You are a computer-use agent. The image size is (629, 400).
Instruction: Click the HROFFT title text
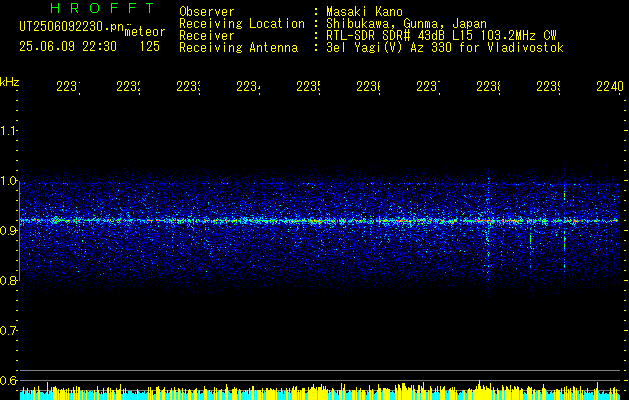[x=103, y=8]
